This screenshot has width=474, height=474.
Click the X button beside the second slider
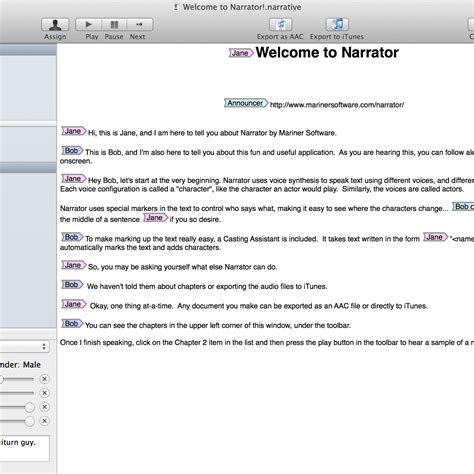click(44, 393)
